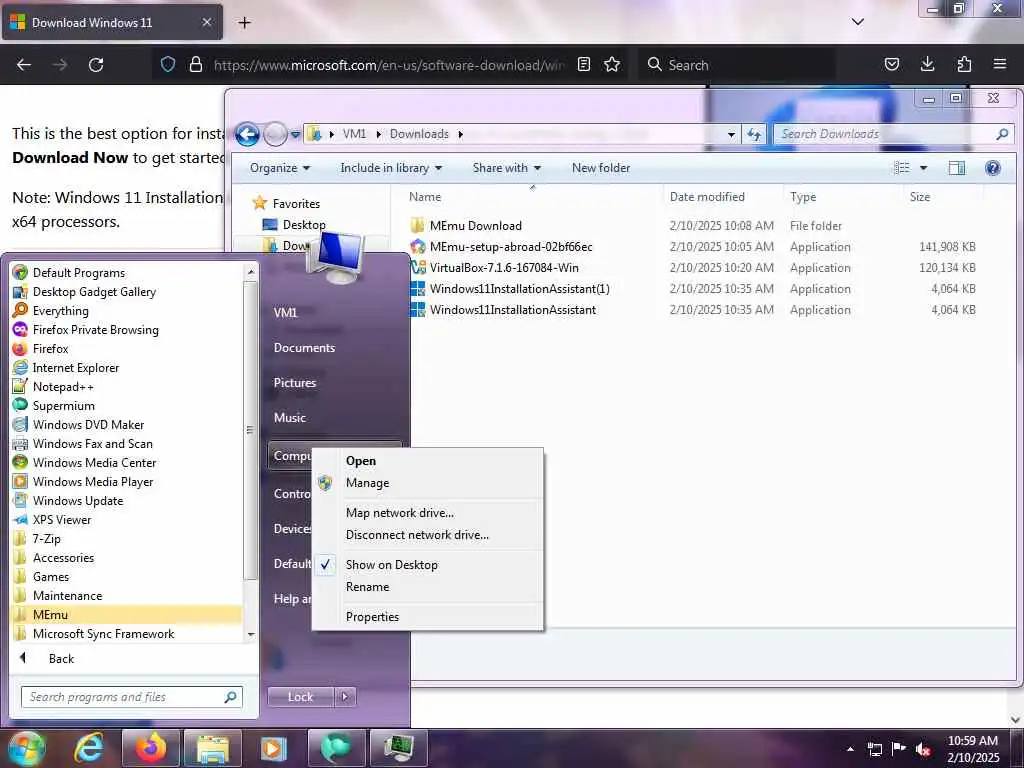The height and width of the screenshot is (768, 1024).
Task: Click Explorer back navigation arrow
Action: click(x=248, y=135)
